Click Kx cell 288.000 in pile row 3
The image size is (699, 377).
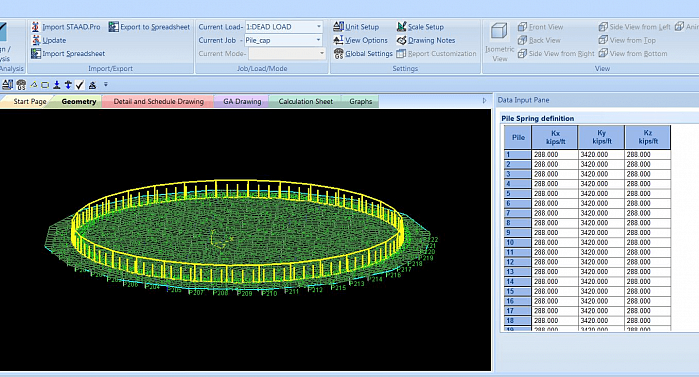pyautogui.click(x=555, y=174)
